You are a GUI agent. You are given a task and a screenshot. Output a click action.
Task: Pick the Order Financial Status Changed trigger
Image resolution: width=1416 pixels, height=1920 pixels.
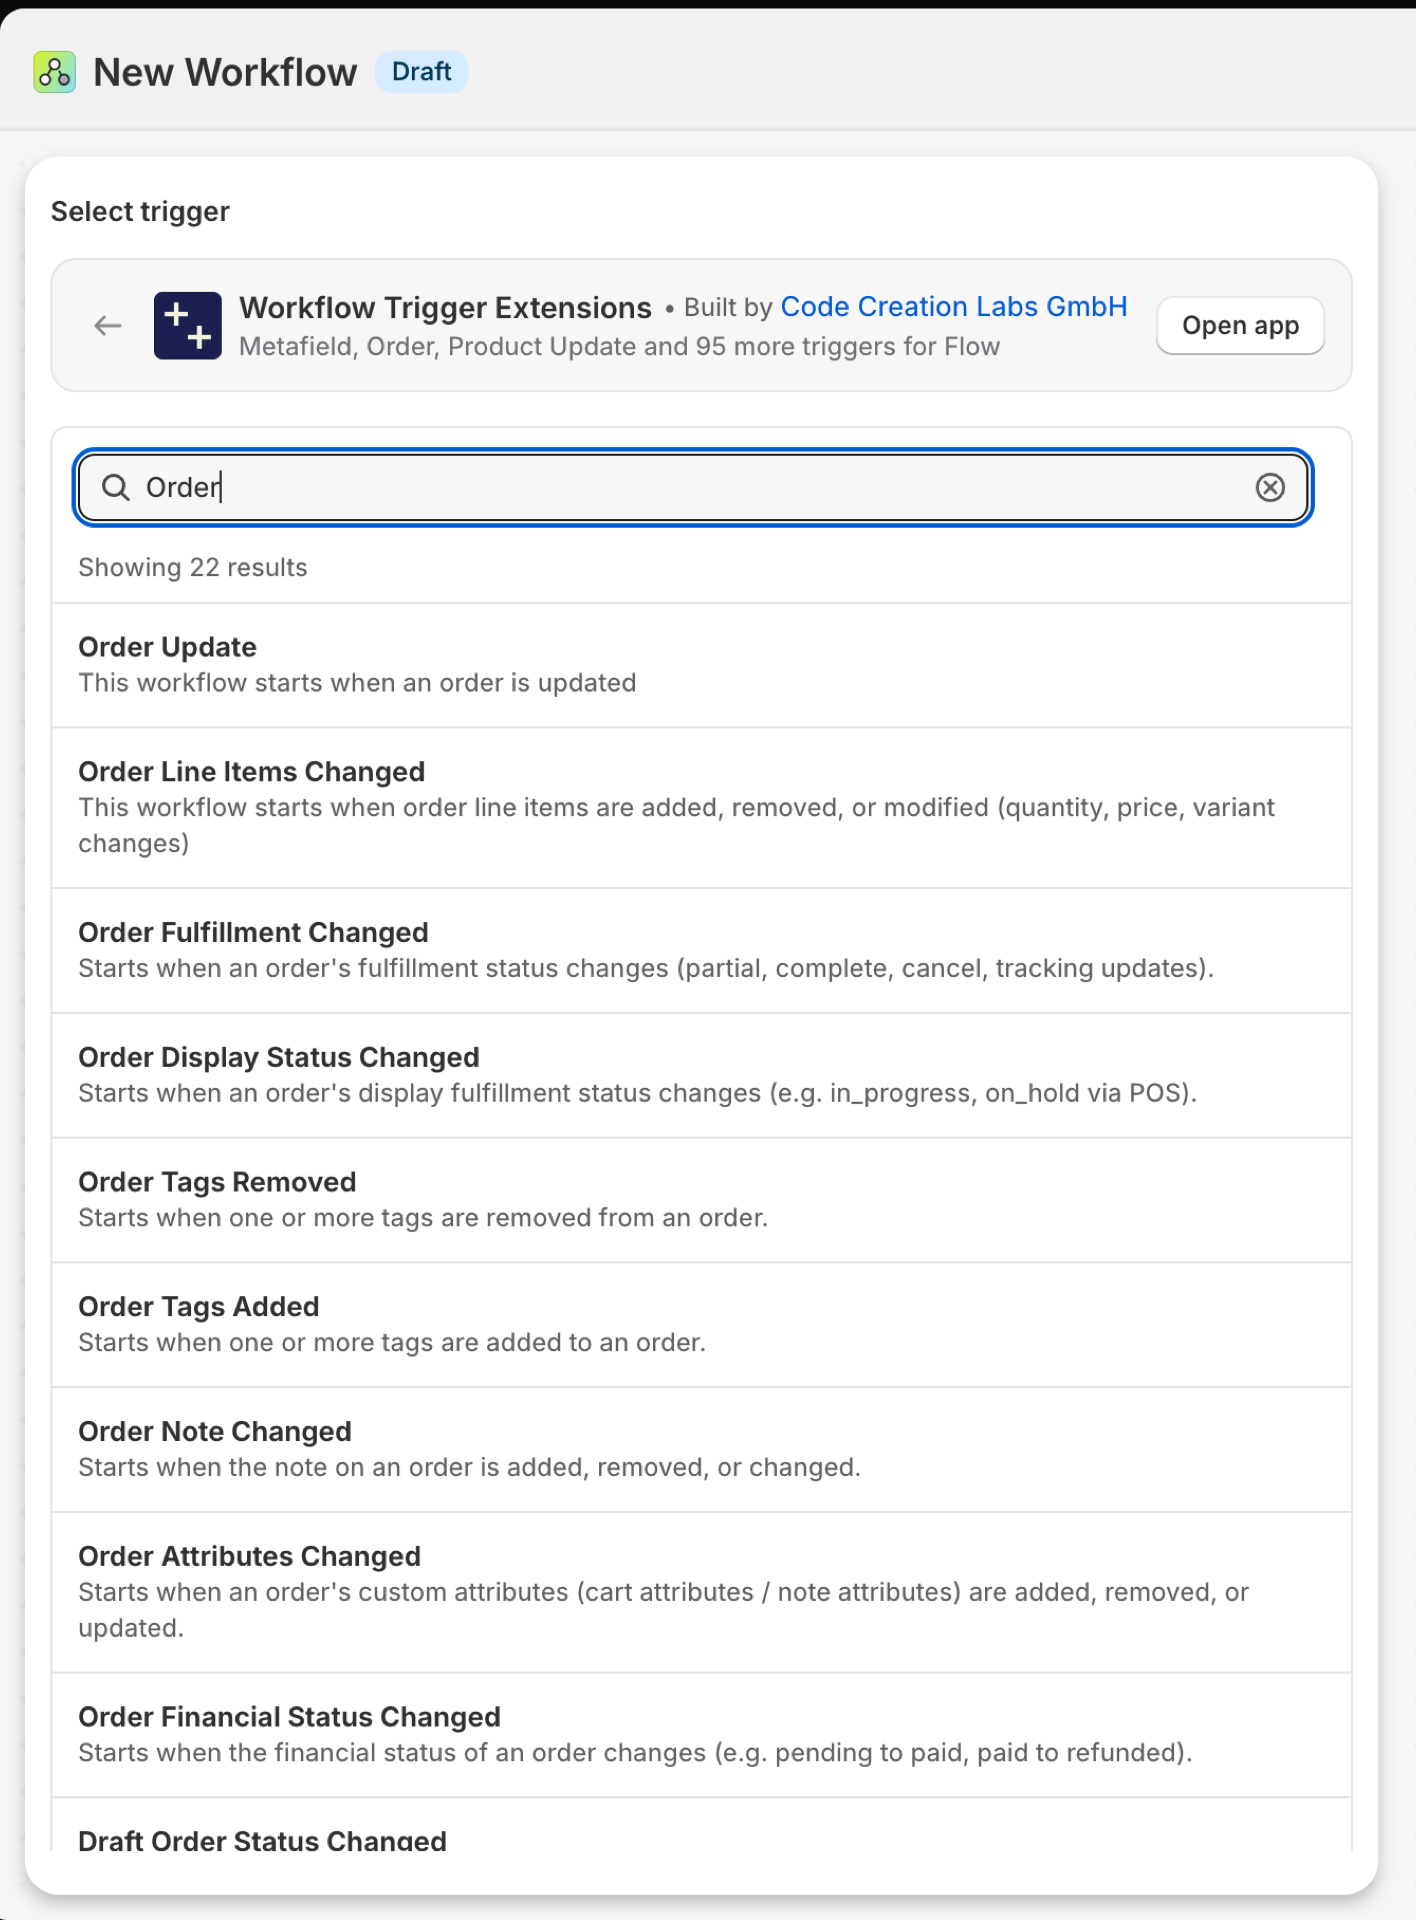point(702,1735)
